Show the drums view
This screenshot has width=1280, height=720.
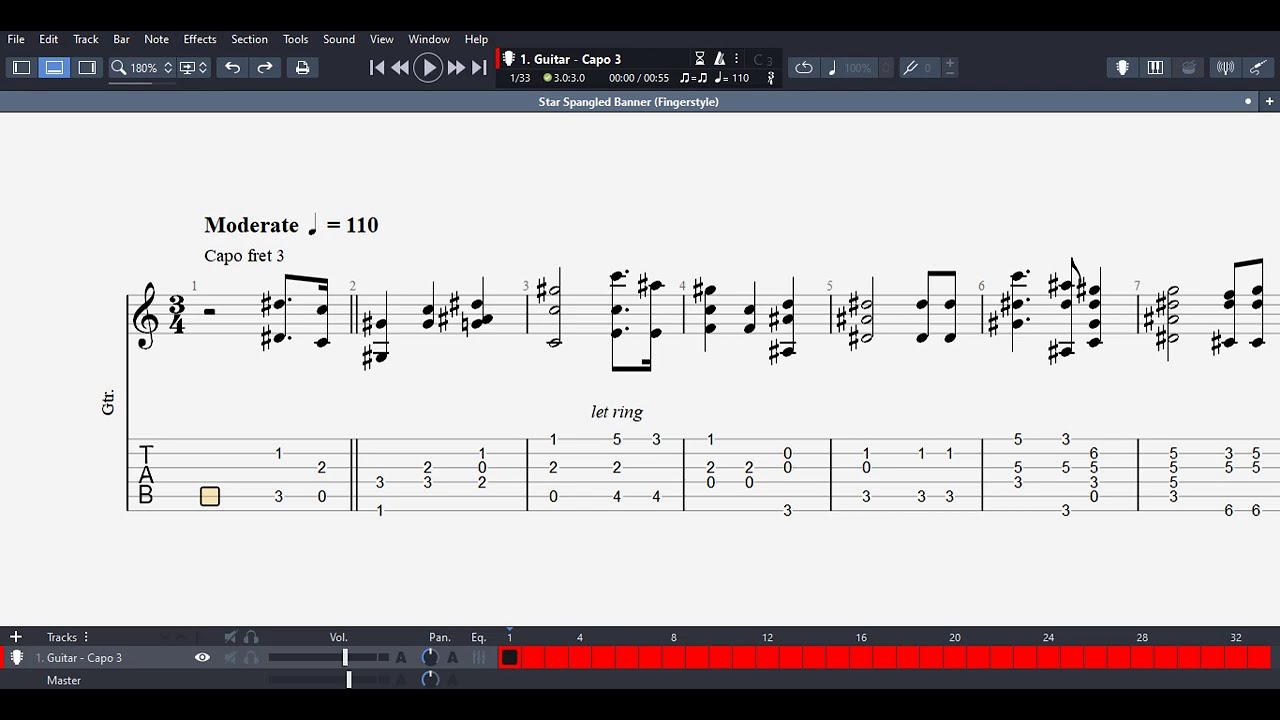pos(1189,67)
